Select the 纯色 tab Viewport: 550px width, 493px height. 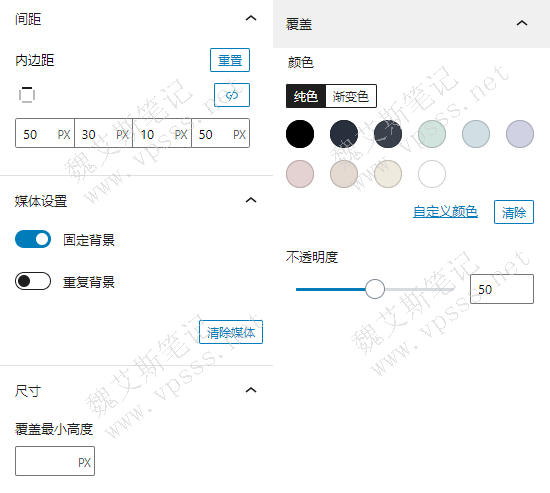click(x=306, y=96)
